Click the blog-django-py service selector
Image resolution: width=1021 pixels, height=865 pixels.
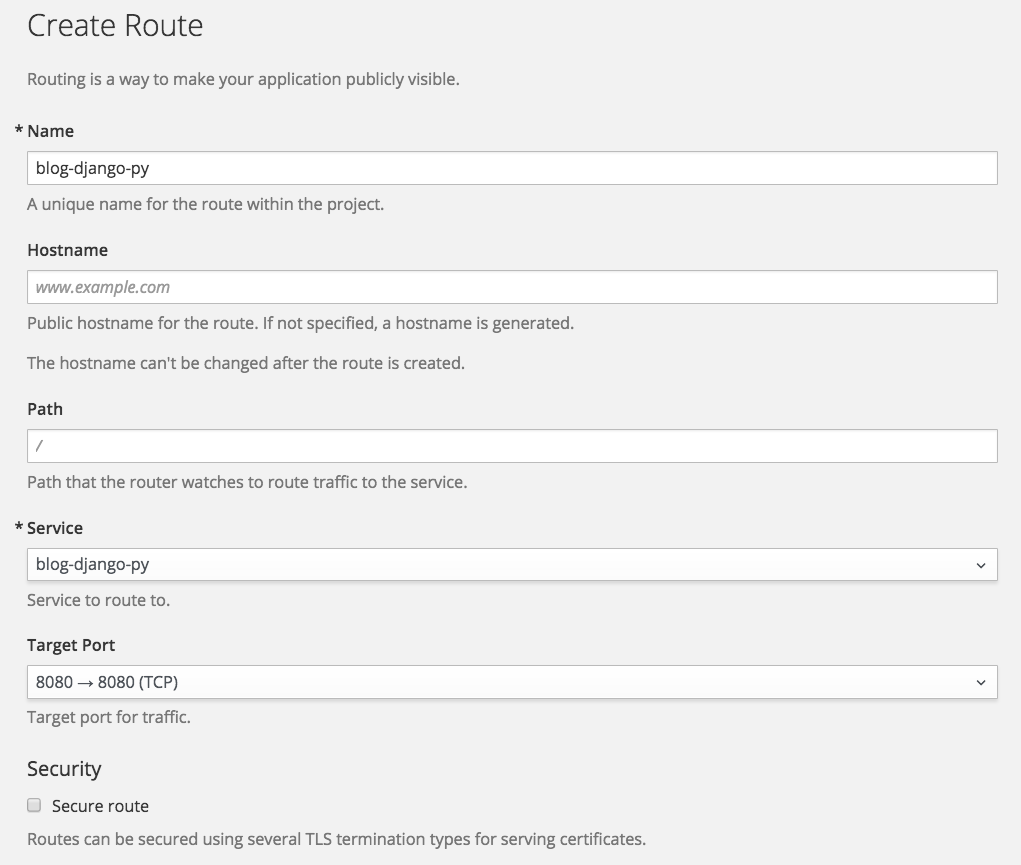(512, 564)
